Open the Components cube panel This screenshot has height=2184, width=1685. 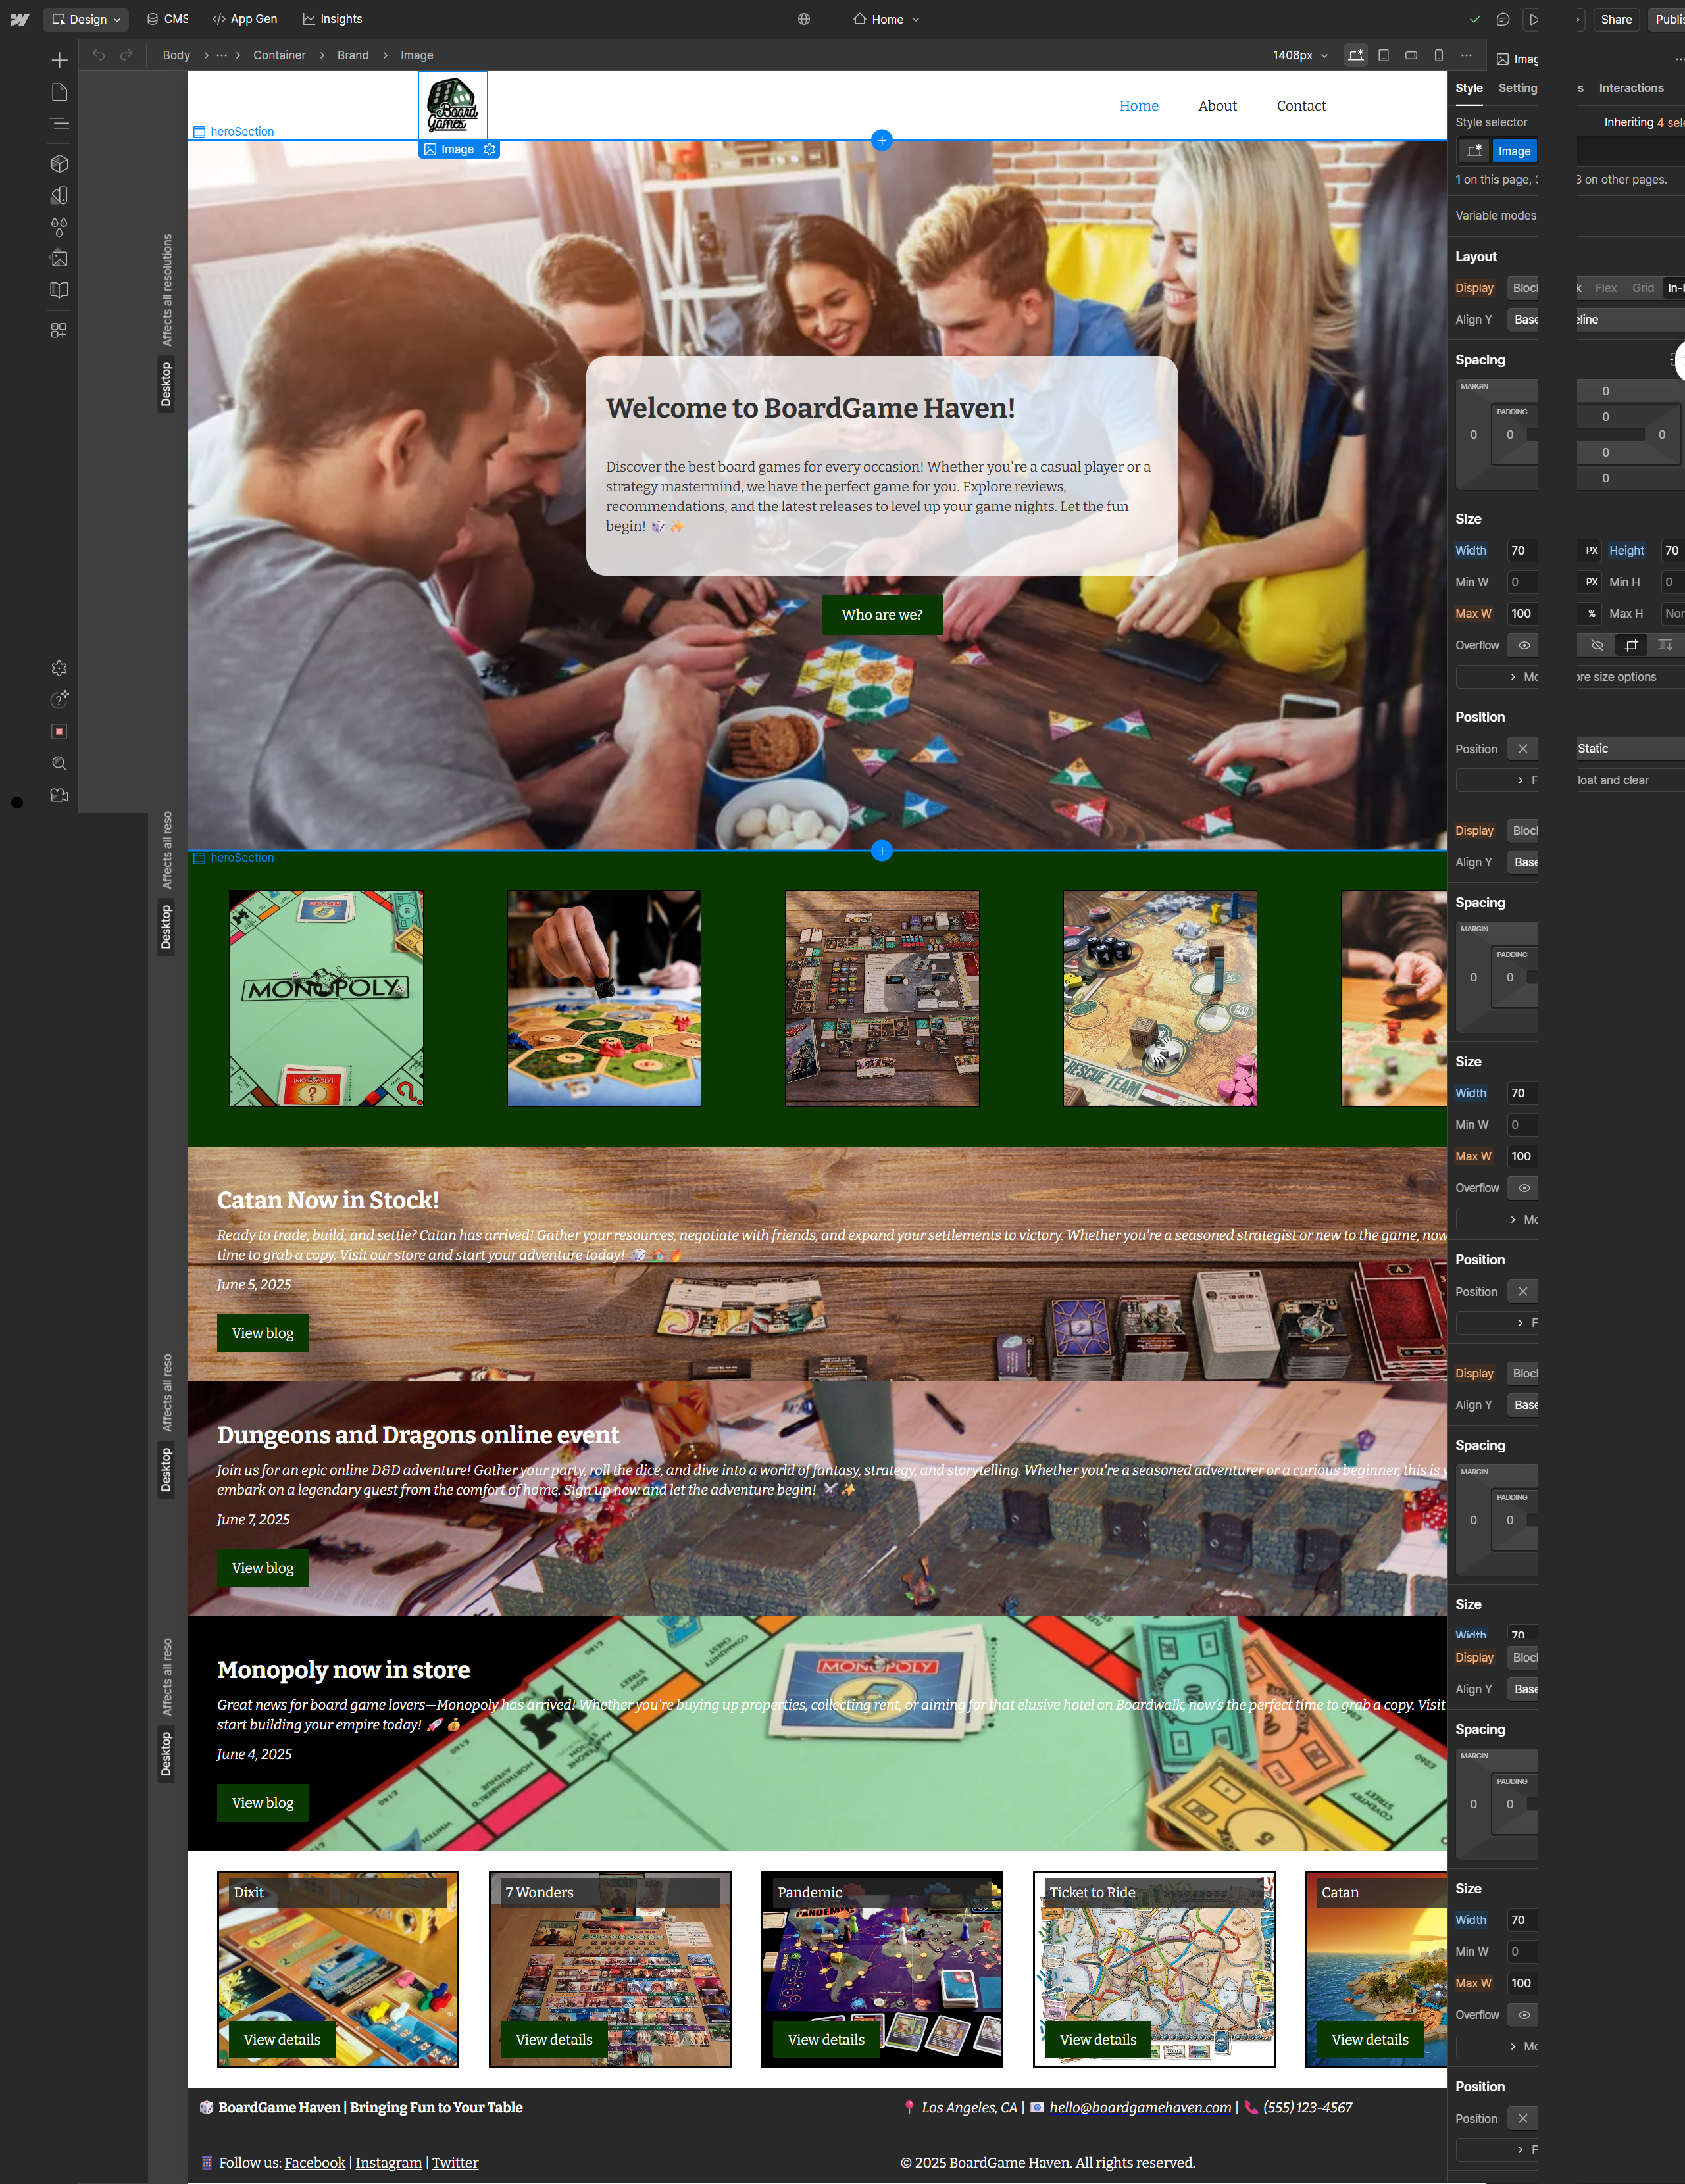59,163
